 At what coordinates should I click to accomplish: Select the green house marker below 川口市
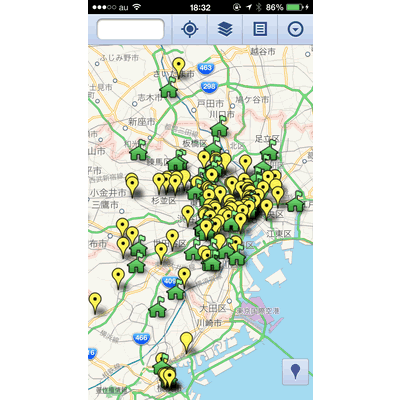point(219,126)
